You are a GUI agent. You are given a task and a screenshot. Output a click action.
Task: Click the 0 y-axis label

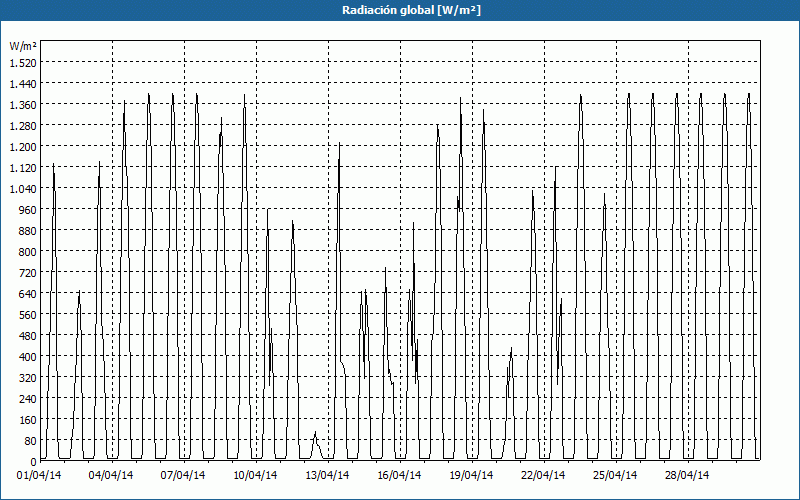tap(34, 462)
